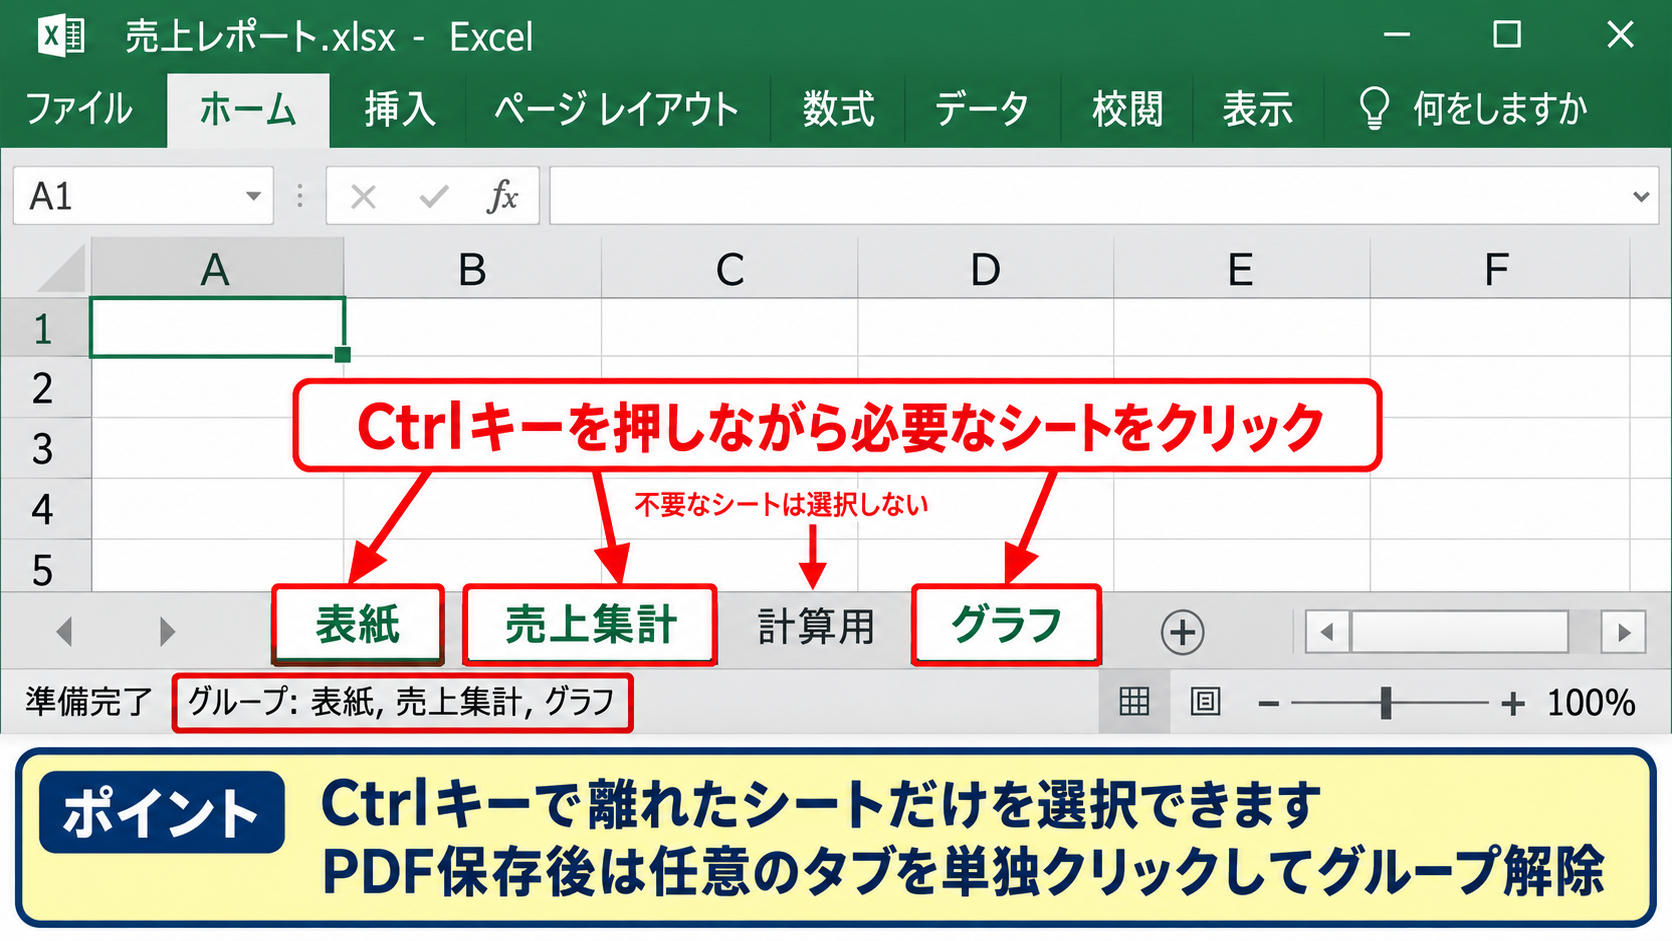Viewport: 1672px width, 941px height.
Task: Click the Excel app icon in title bar
Action: point(60,36)
